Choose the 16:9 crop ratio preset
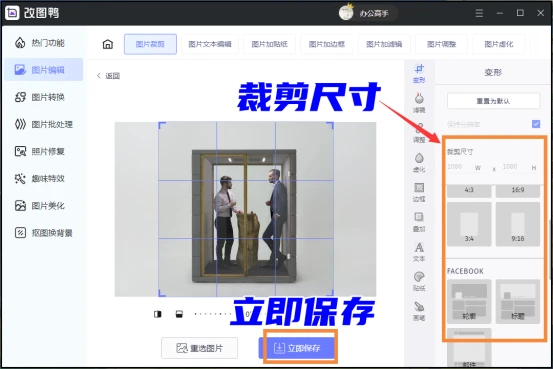This screenshot has width=553, height=369. point(518,190)
